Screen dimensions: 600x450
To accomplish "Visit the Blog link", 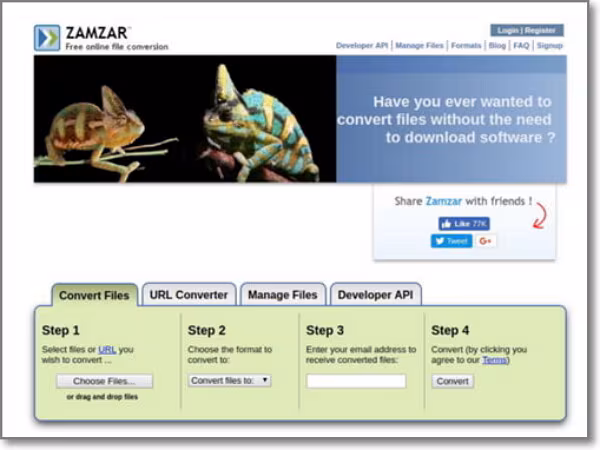I will (497, 46).
